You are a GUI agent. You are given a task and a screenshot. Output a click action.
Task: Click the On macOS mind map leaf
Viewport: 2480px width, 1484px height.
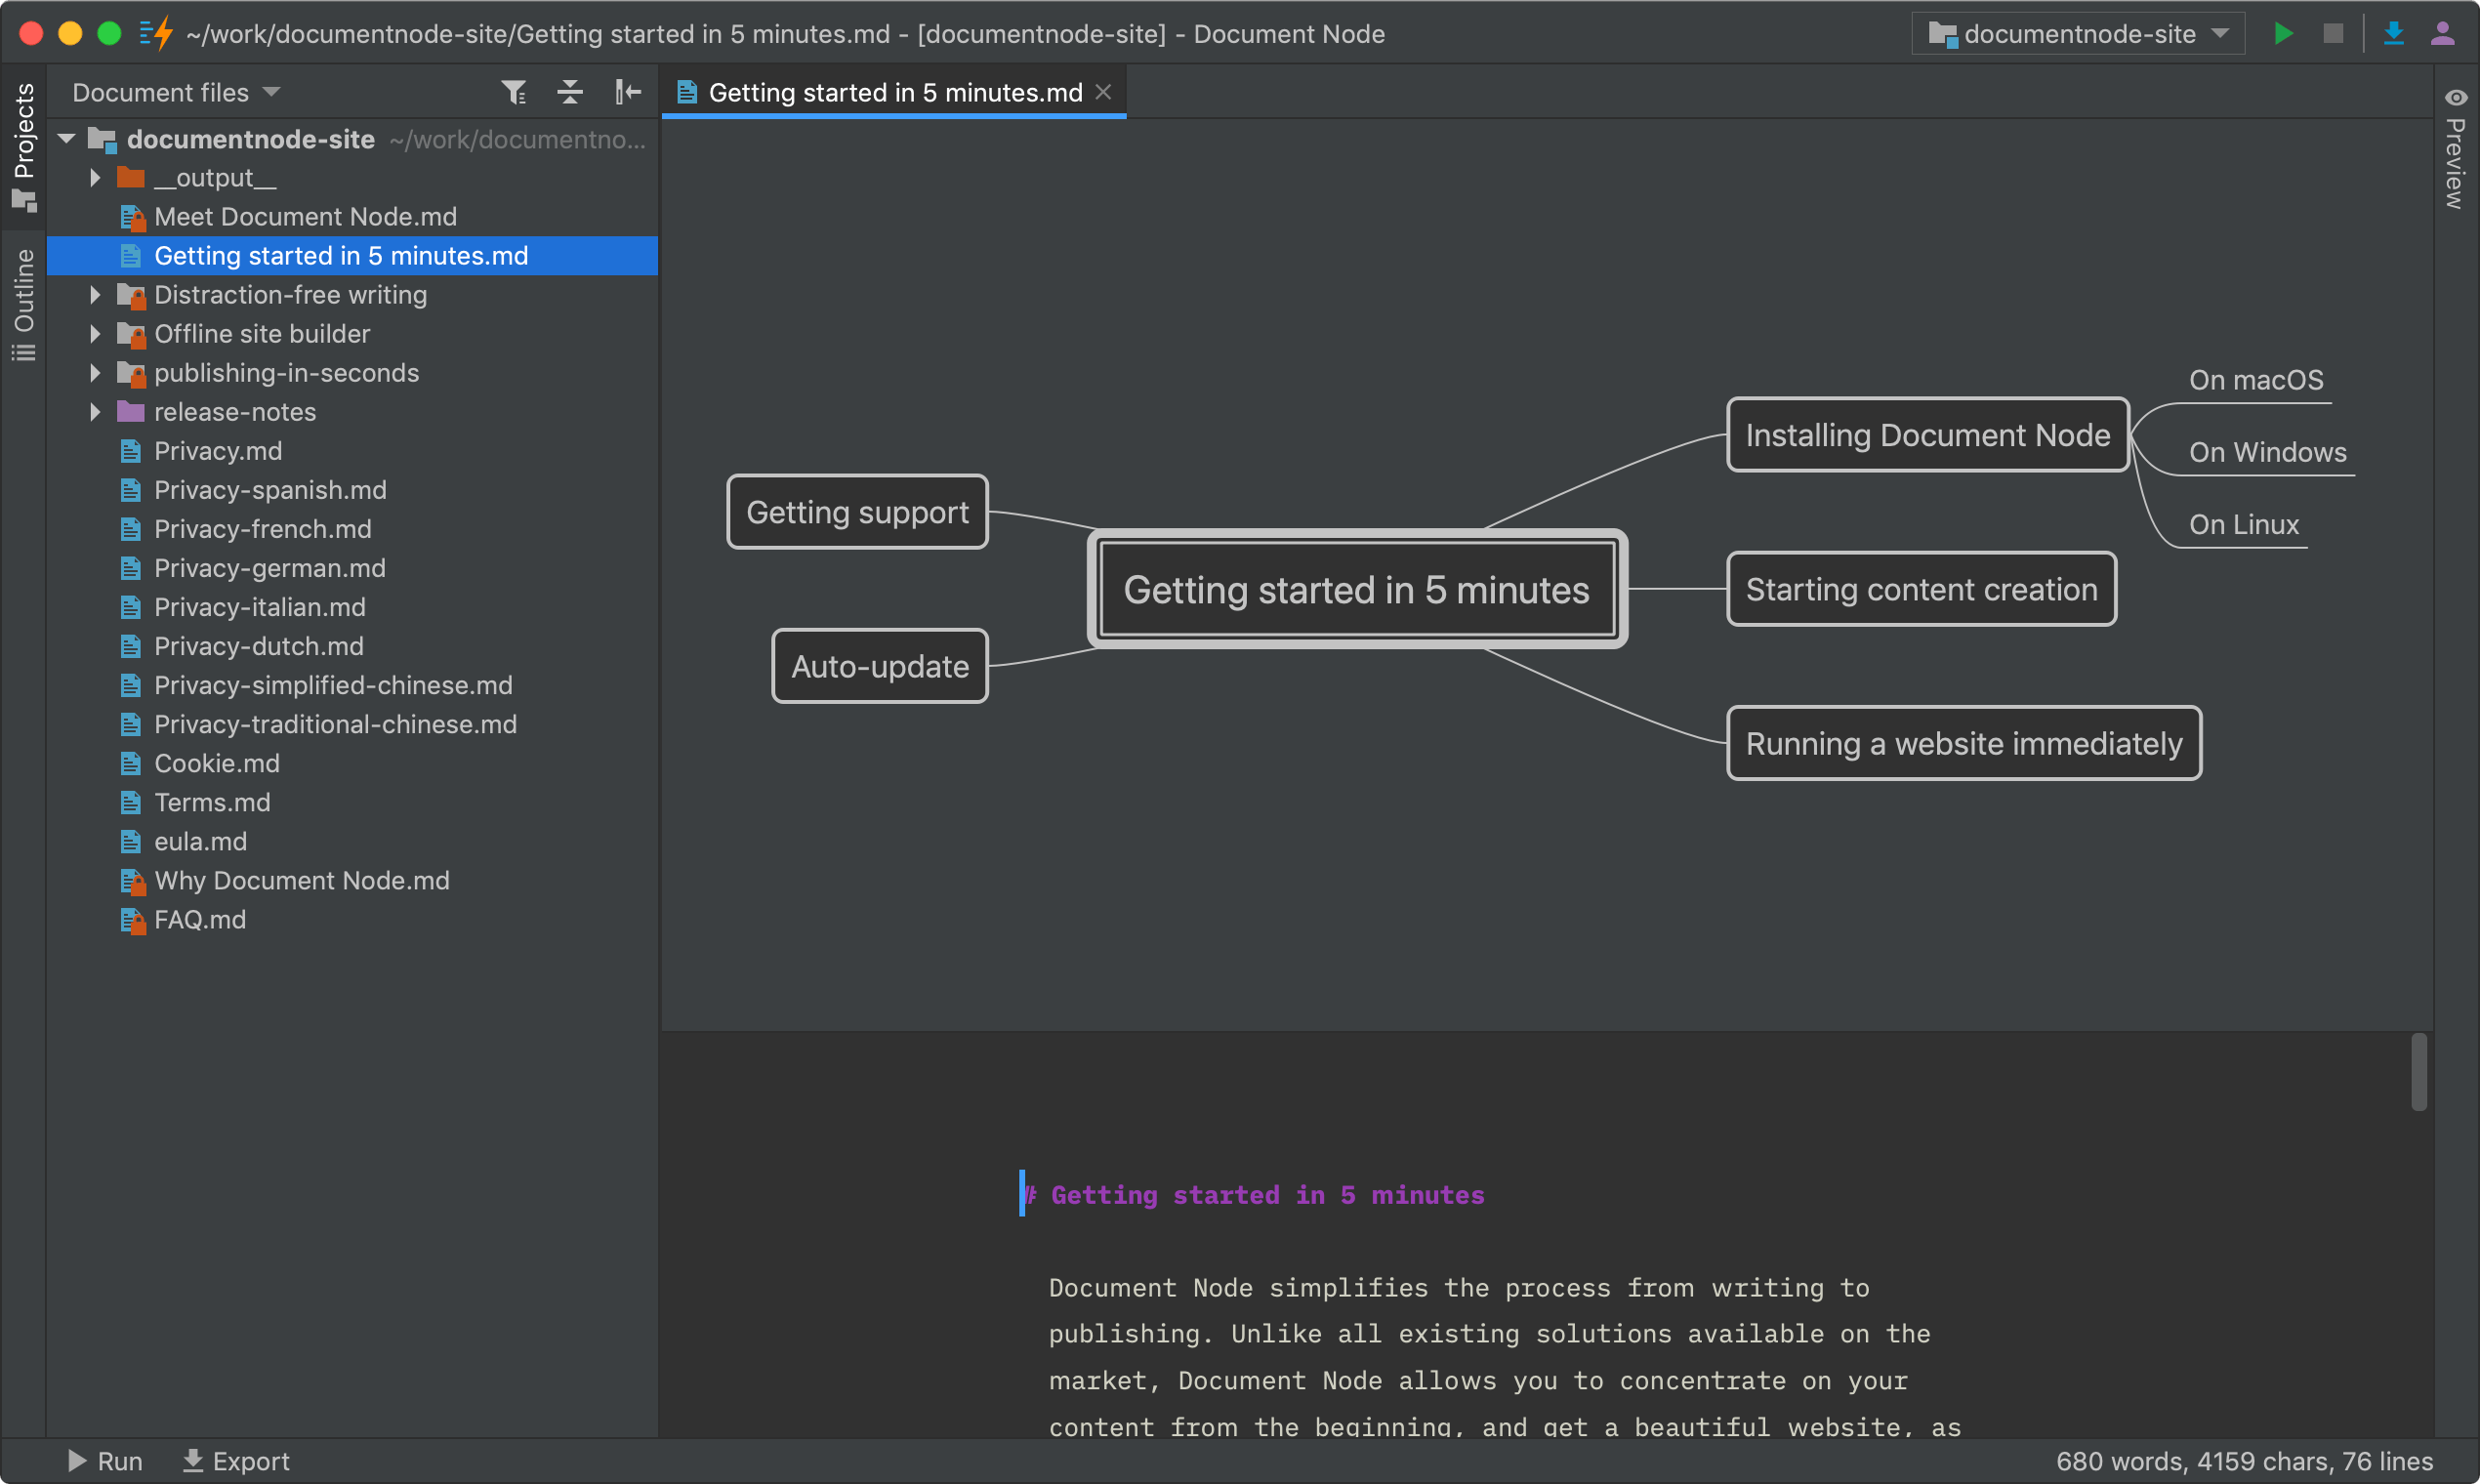pos(2256,380)
